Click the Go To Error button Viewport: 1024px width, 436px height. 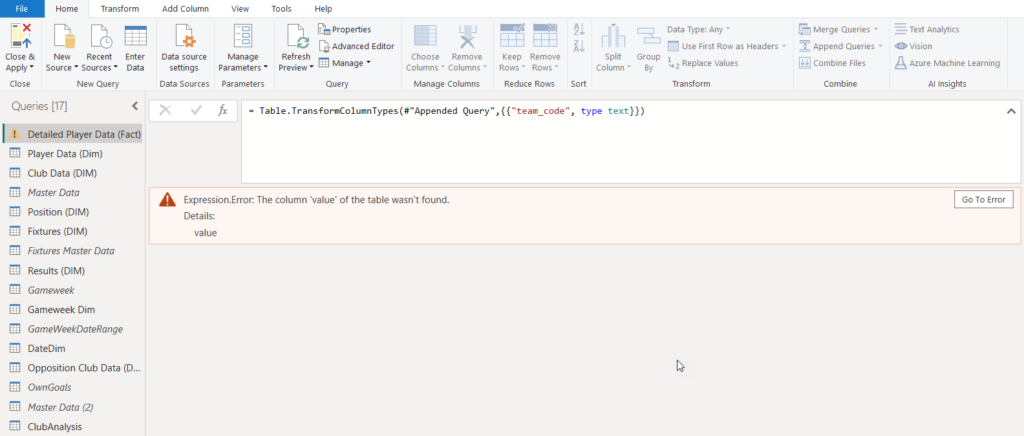[984, 200]
